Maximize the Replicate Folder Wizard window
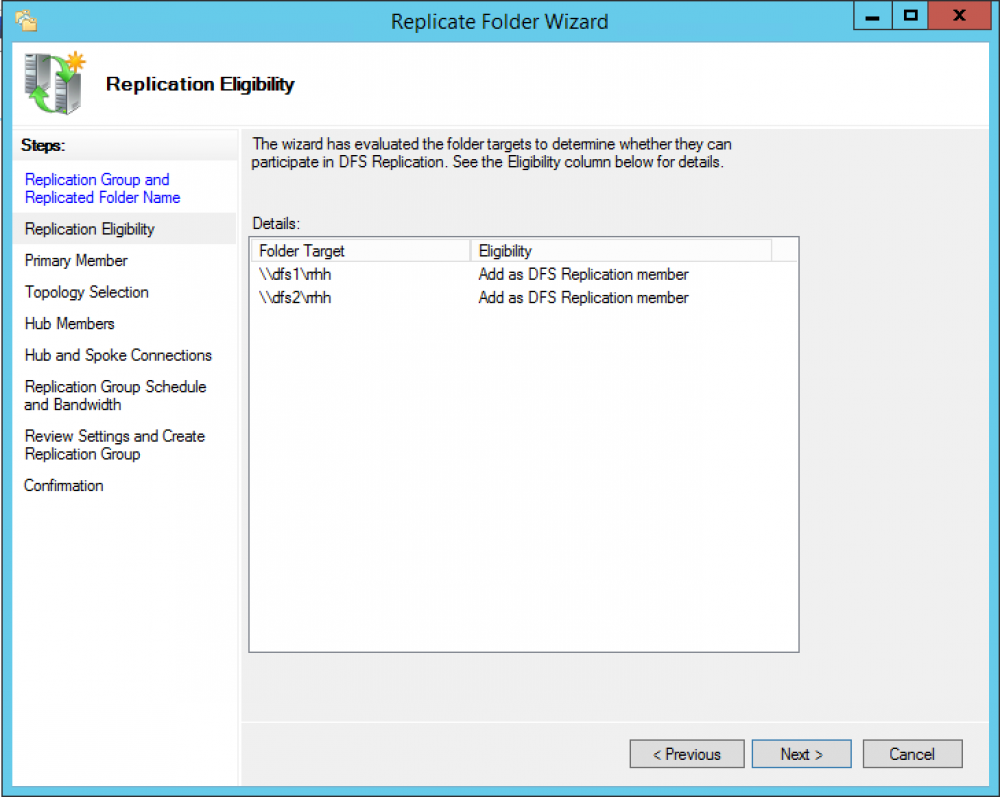 click(913, 16)
